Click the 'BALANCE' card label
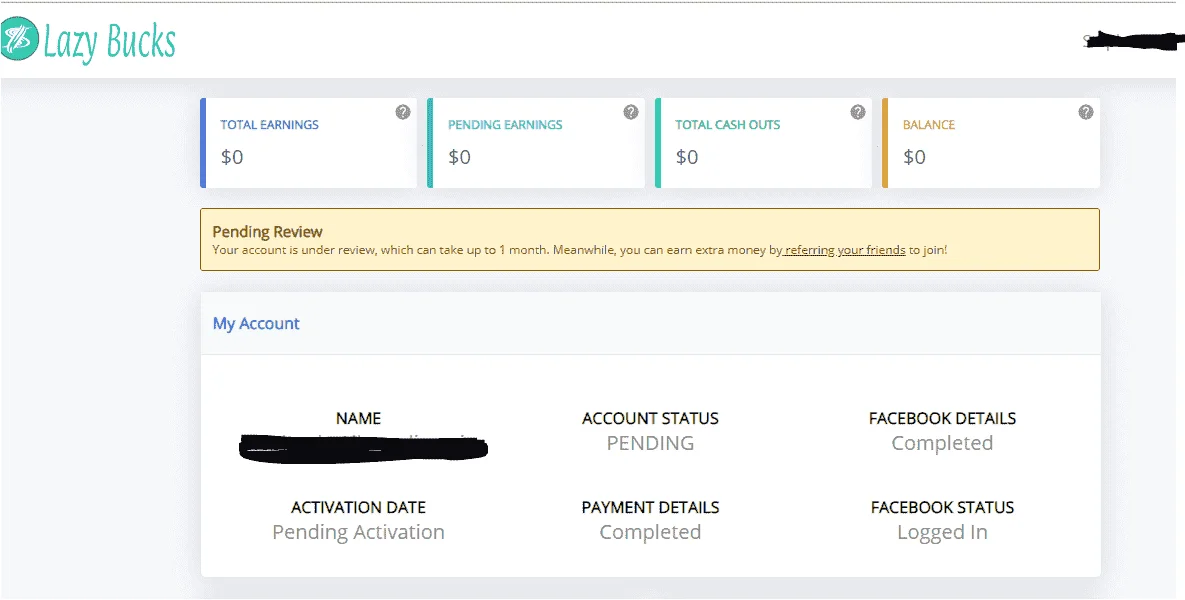 [929, 125]
